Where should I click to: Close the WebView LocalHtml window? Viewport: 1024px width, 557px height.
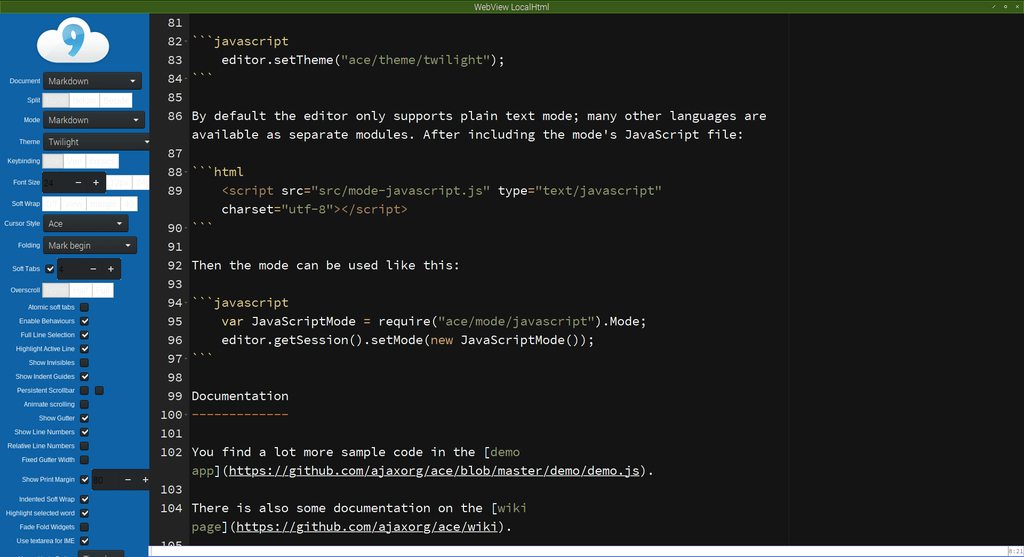pos(1017,7)
